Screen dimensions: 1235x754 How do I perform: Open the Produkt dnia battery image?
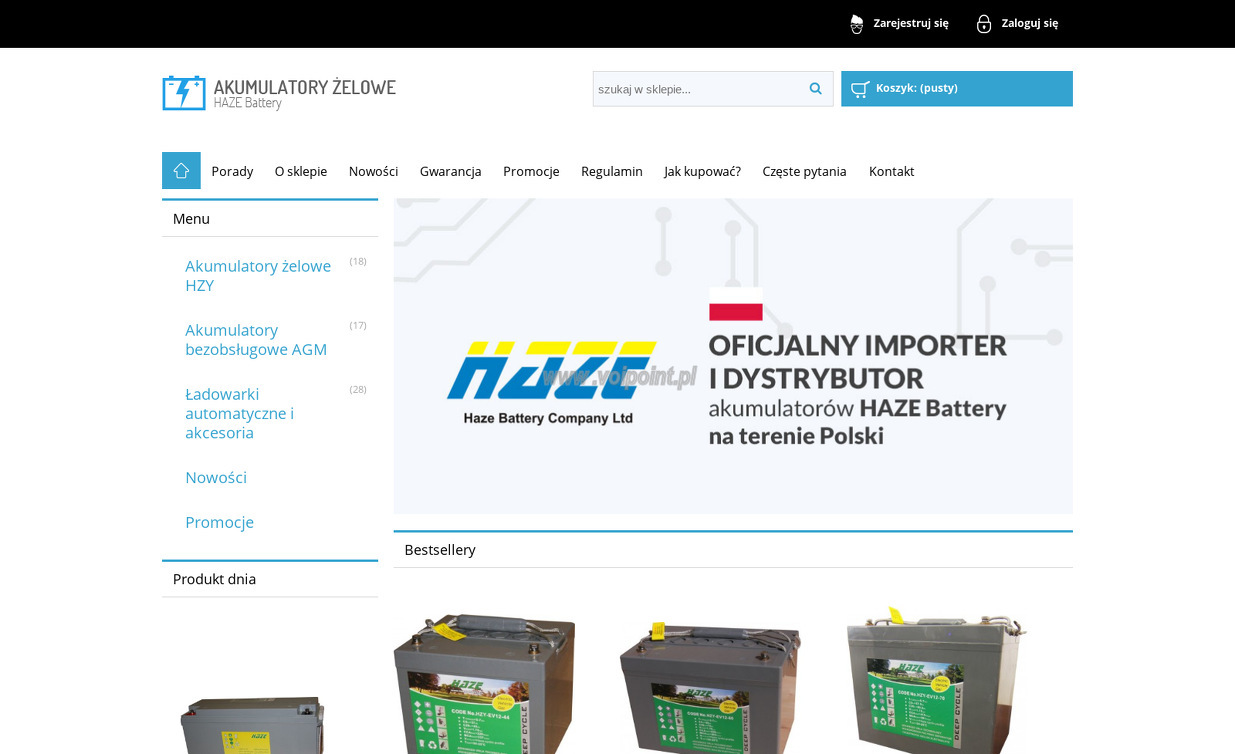click(252, 724)
